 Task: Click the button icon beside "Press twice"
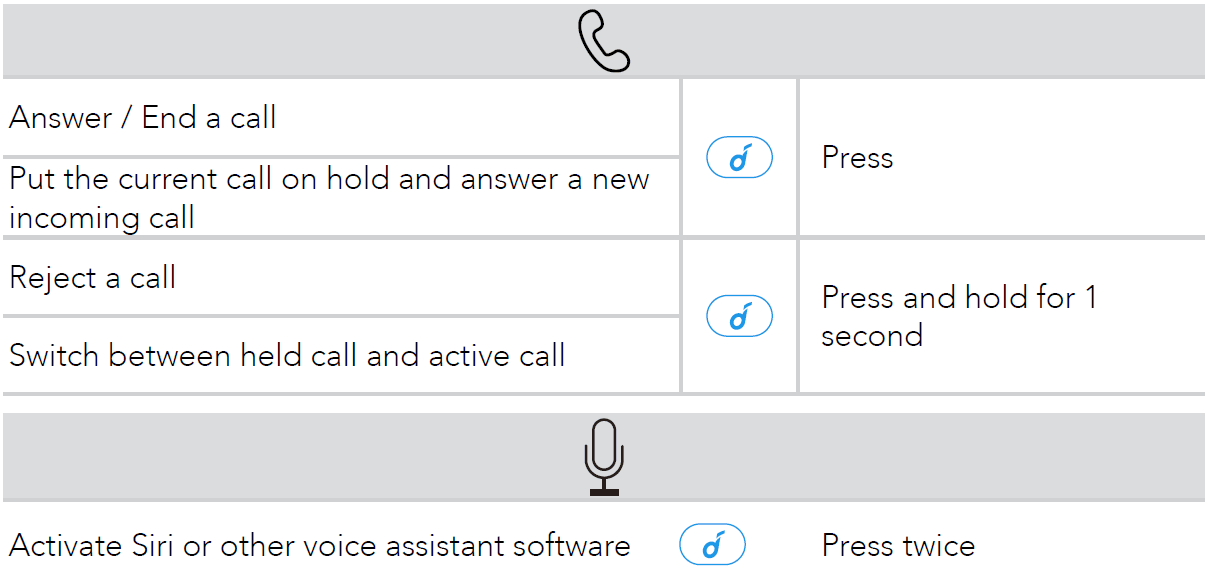pos(712,545)
